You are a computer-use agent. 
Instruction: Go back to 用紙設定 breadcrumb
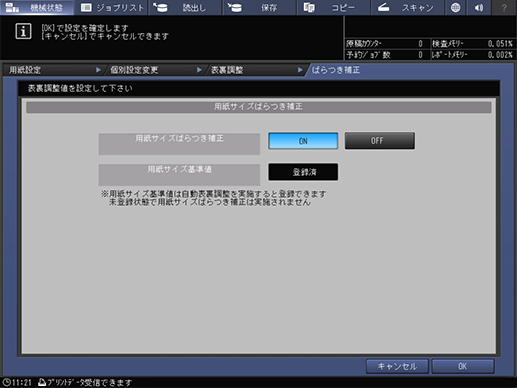[x=53, y=70]
